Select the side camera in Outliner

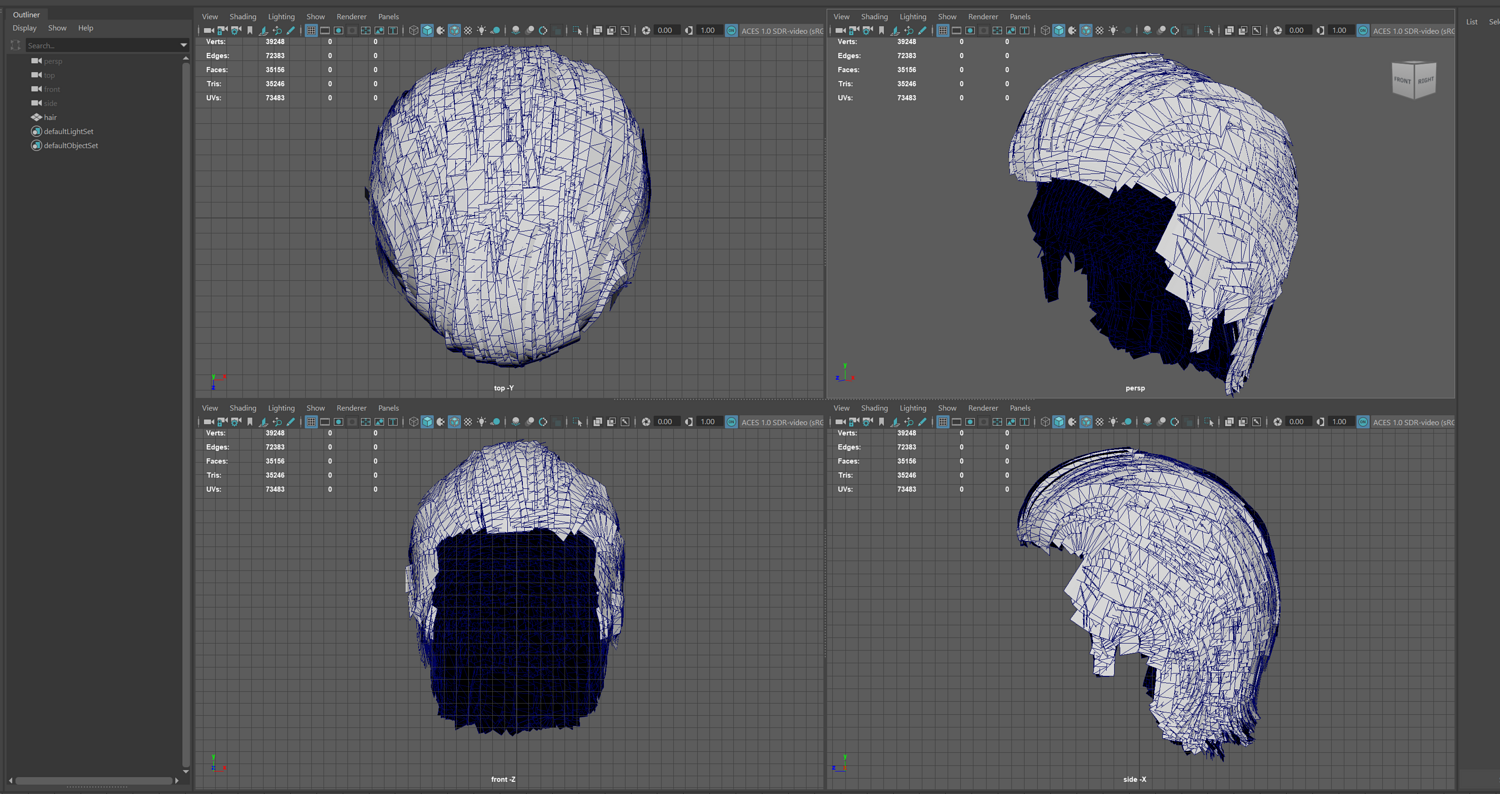tap(50, 103)
